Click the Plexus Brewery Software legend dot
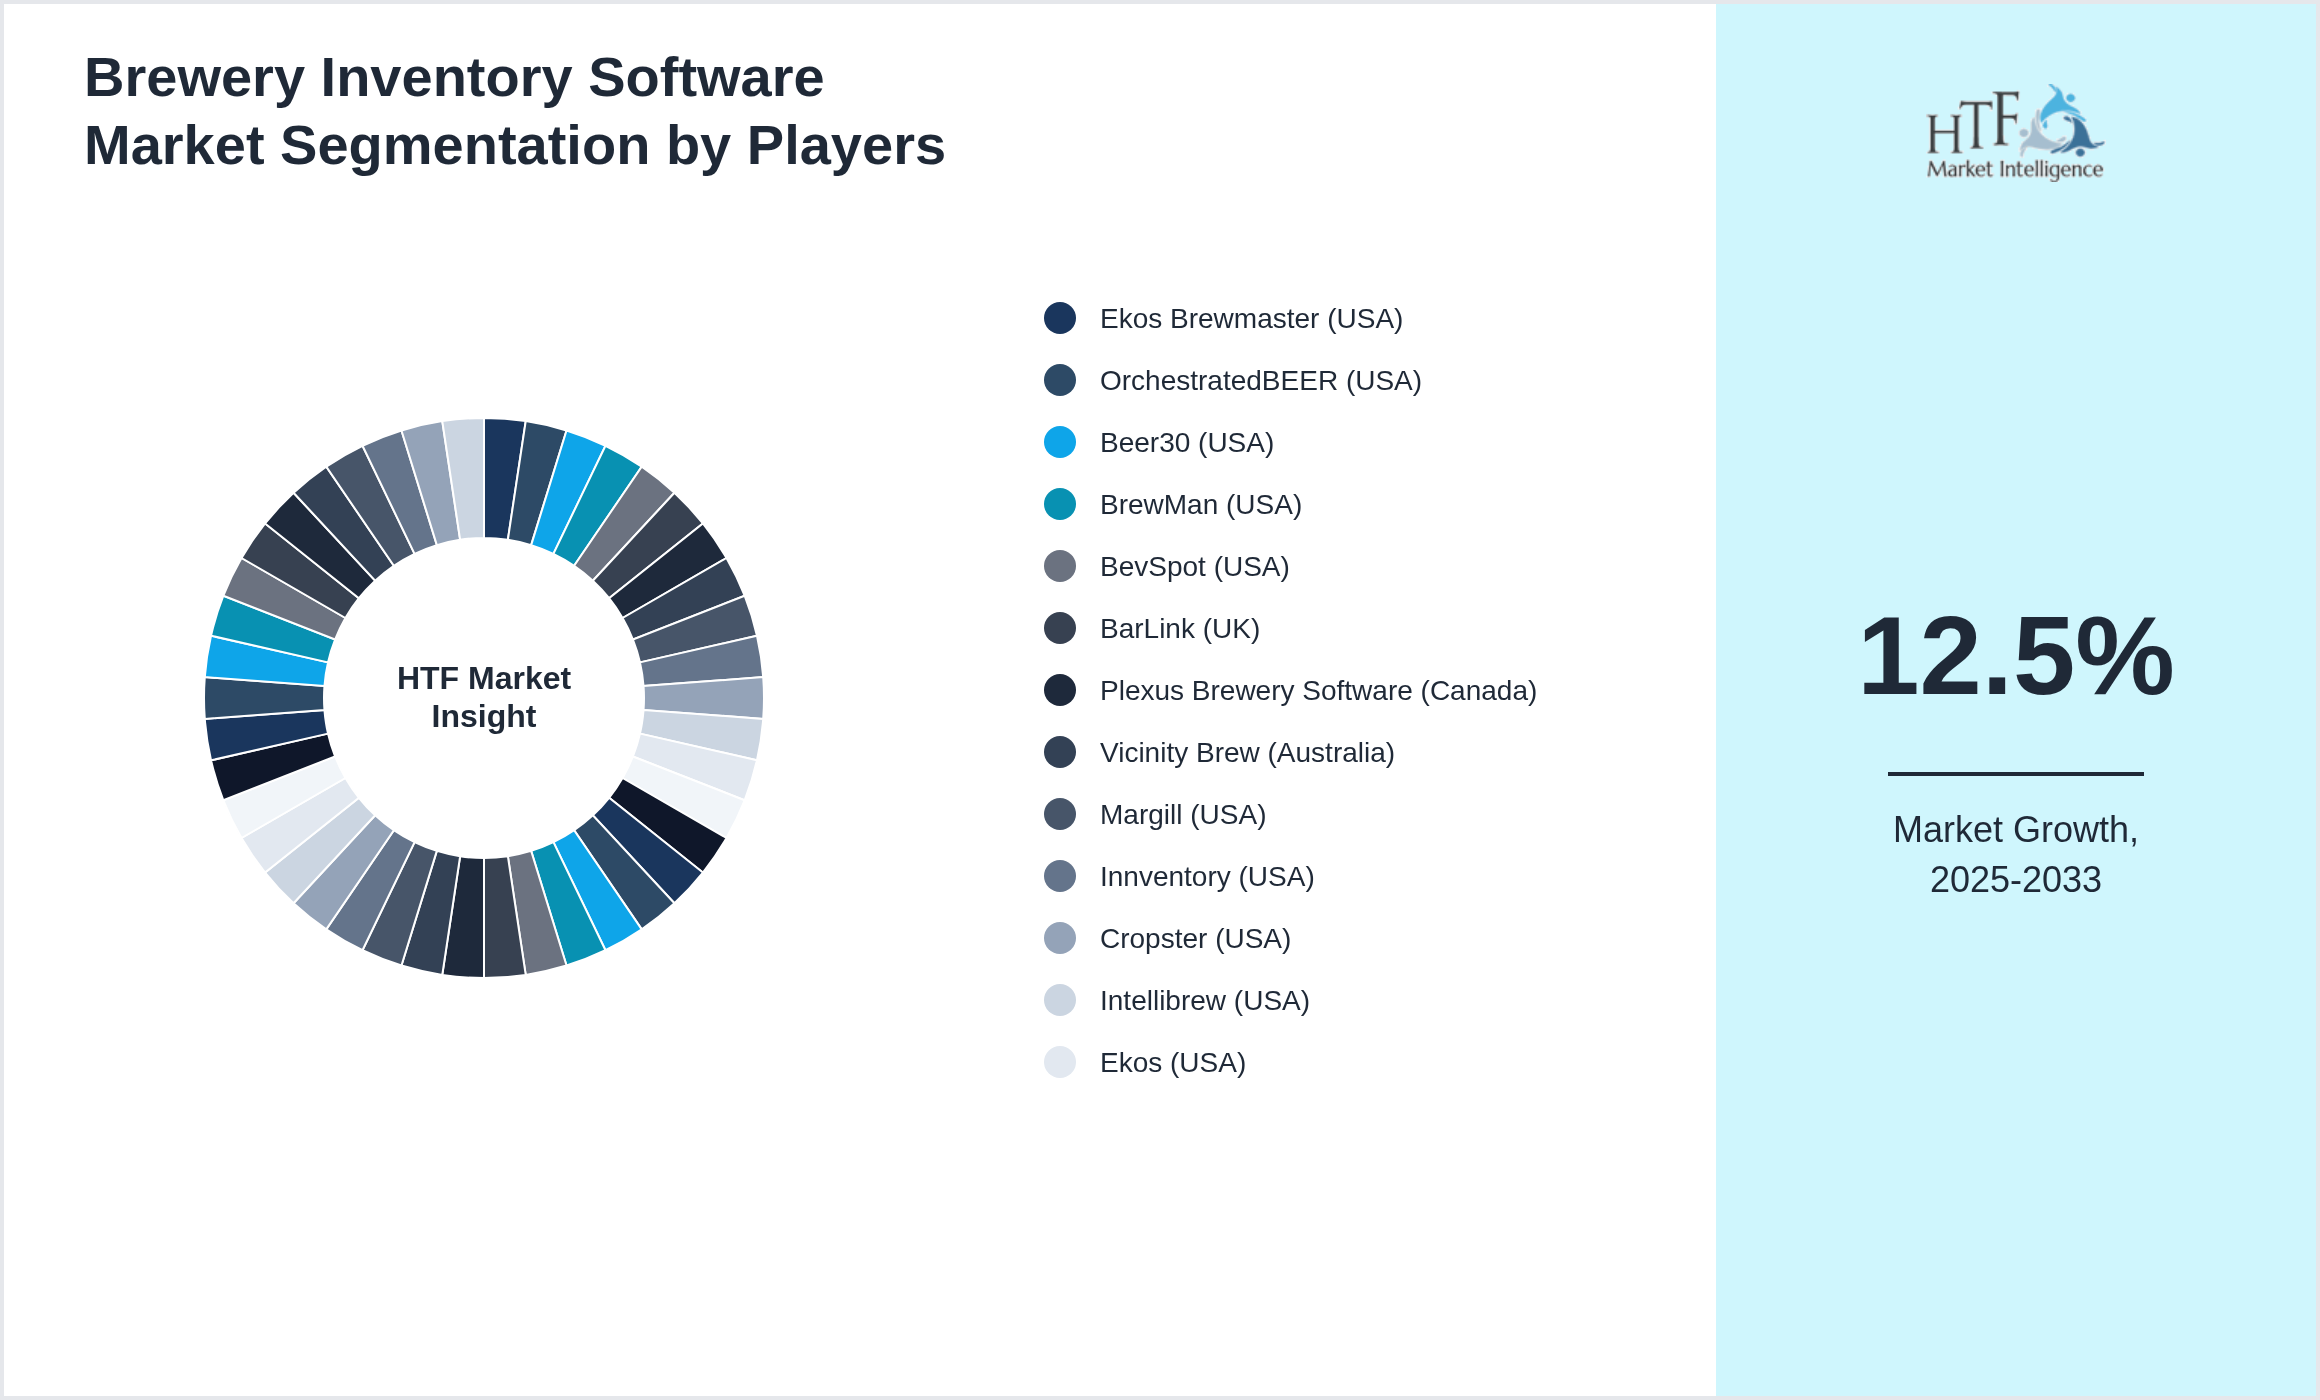This screenshot has height=1400, width=2320. 1060,690
